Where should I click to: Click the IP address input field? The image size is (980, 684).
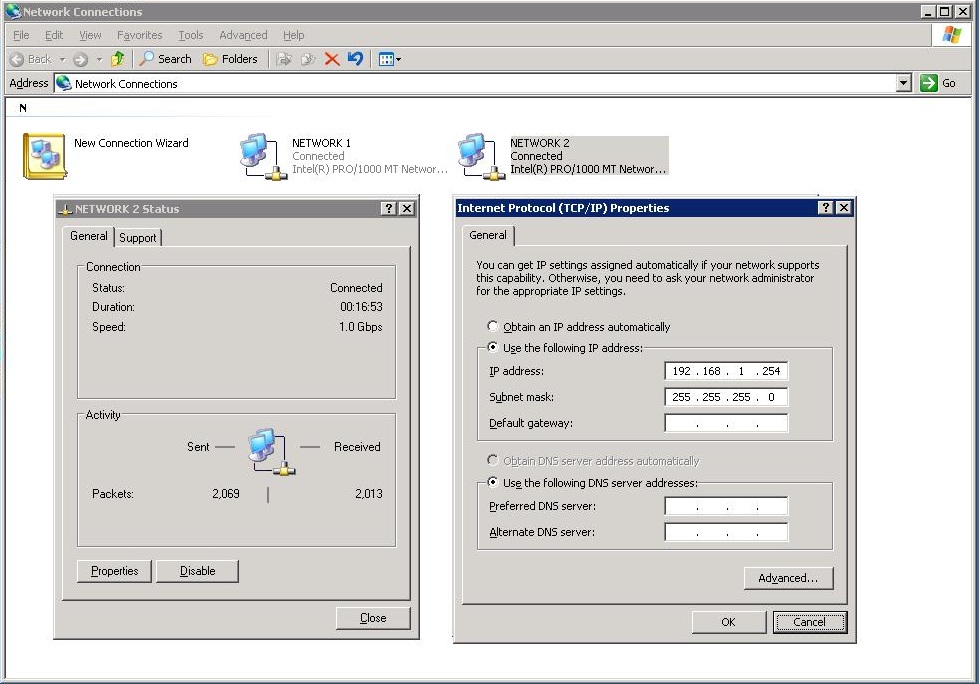pyautogui.click(x=726, y=371)
